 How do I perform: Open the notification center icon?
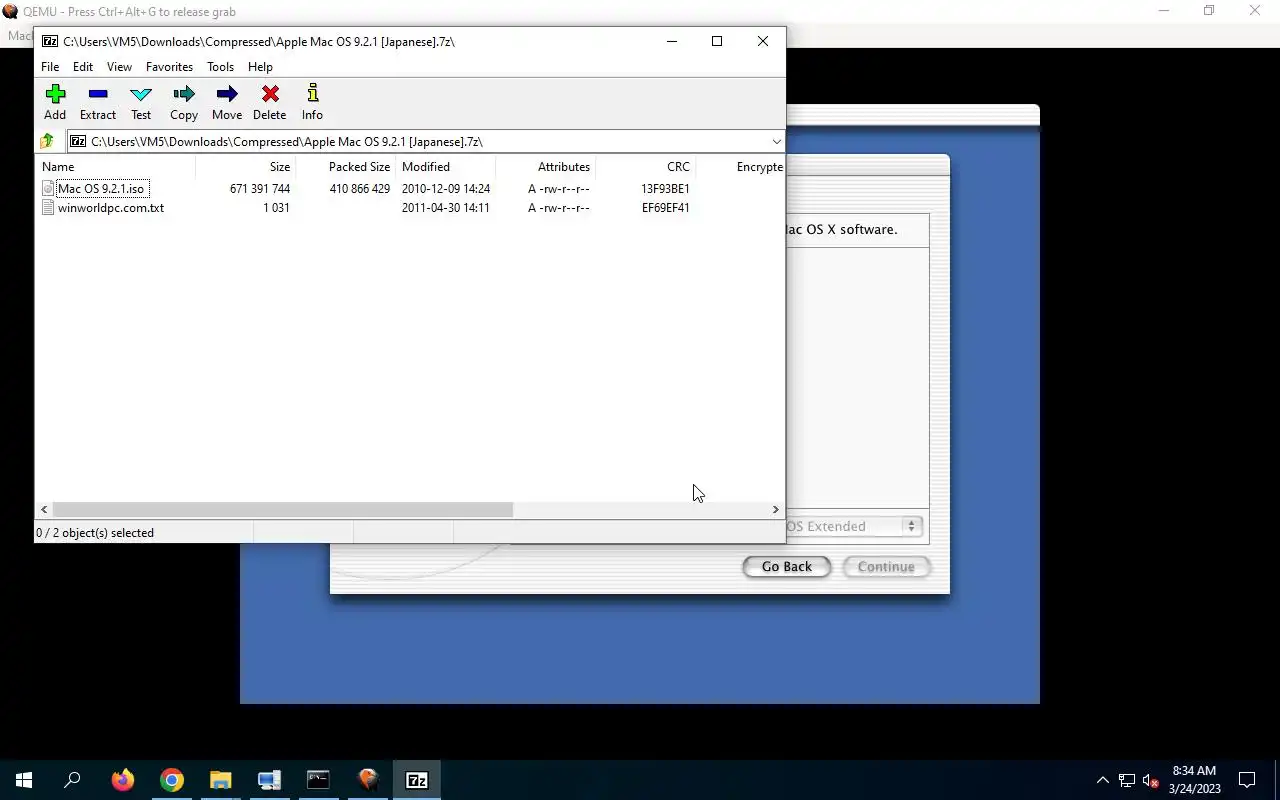coord(1247,780)
